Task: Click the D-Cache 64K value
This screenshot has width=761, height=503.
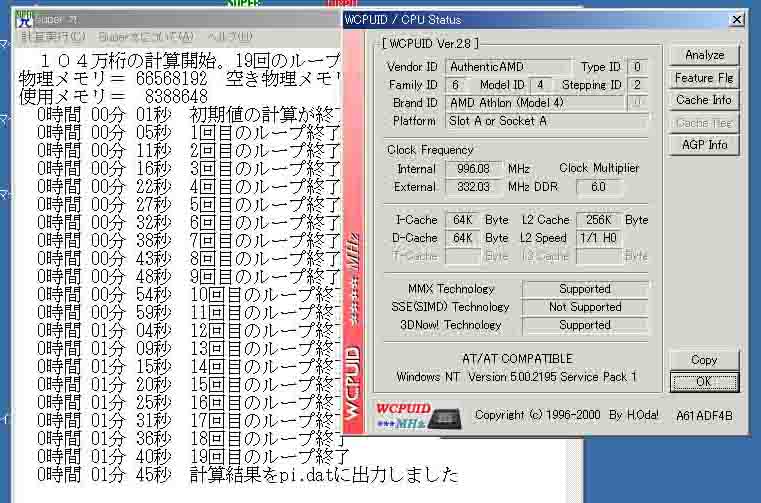Action: click(463, 238)
